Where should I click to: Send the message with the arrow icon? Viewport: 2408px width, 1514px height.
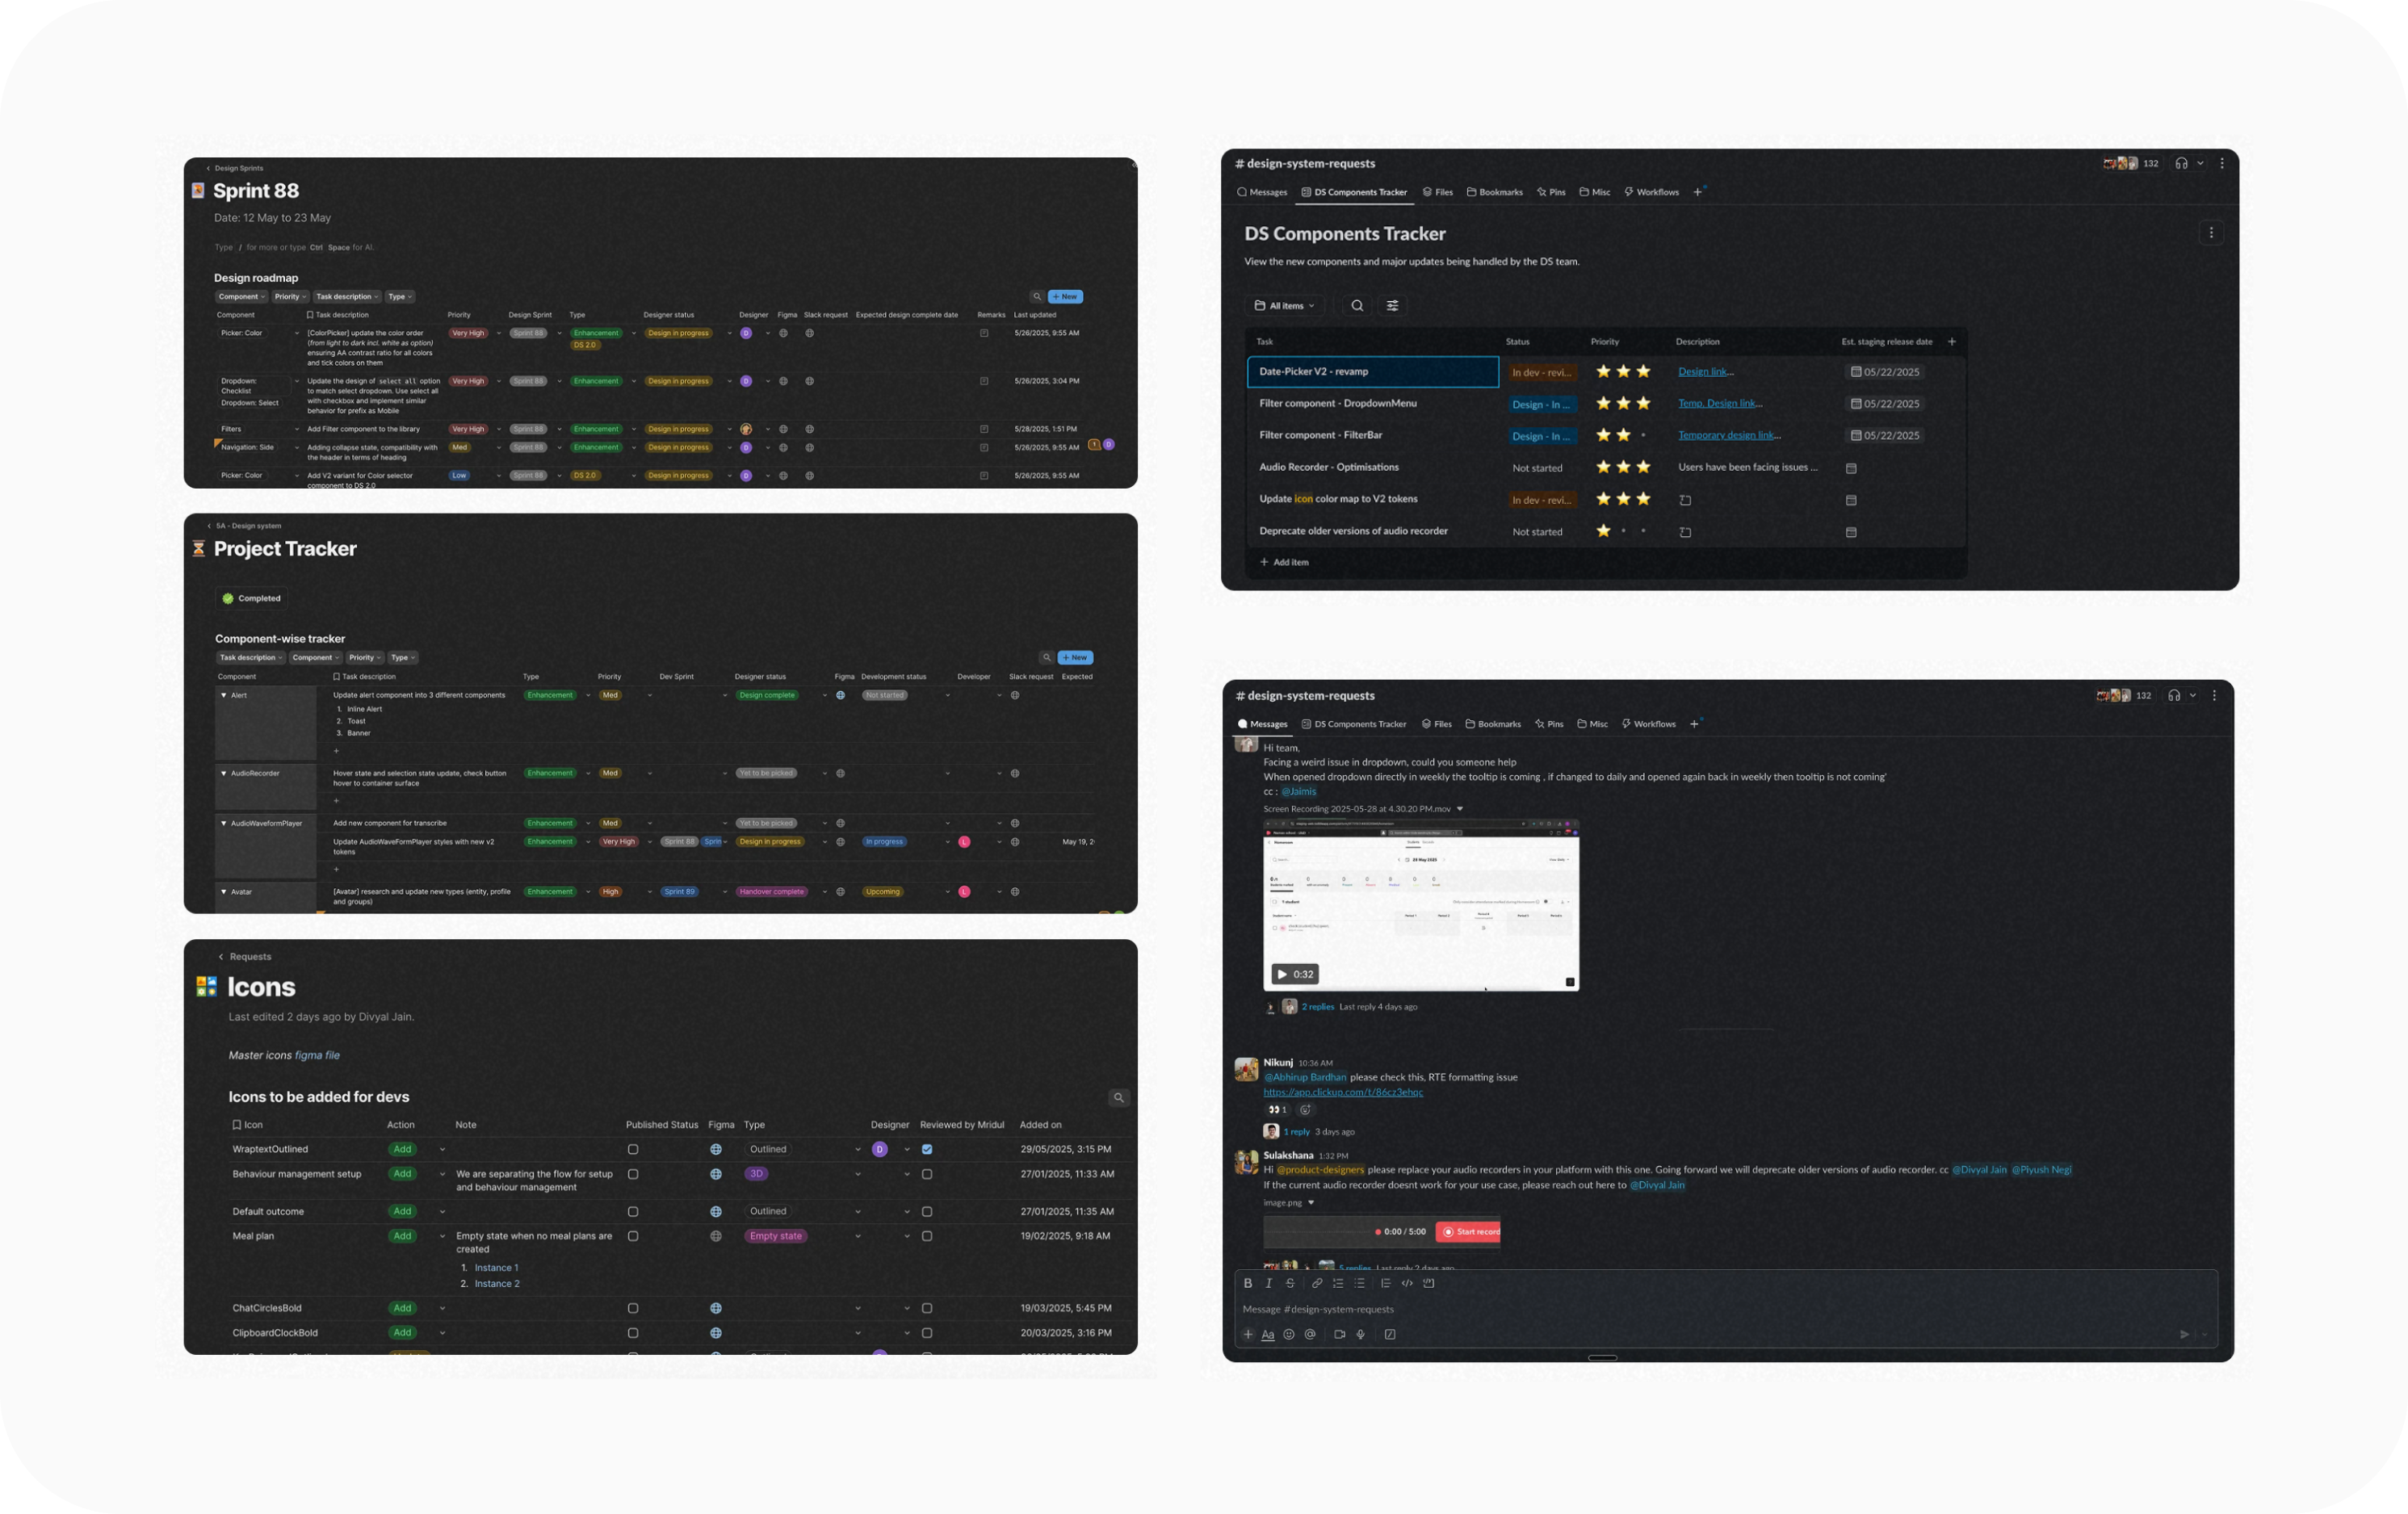(x=2184, y=1334)
